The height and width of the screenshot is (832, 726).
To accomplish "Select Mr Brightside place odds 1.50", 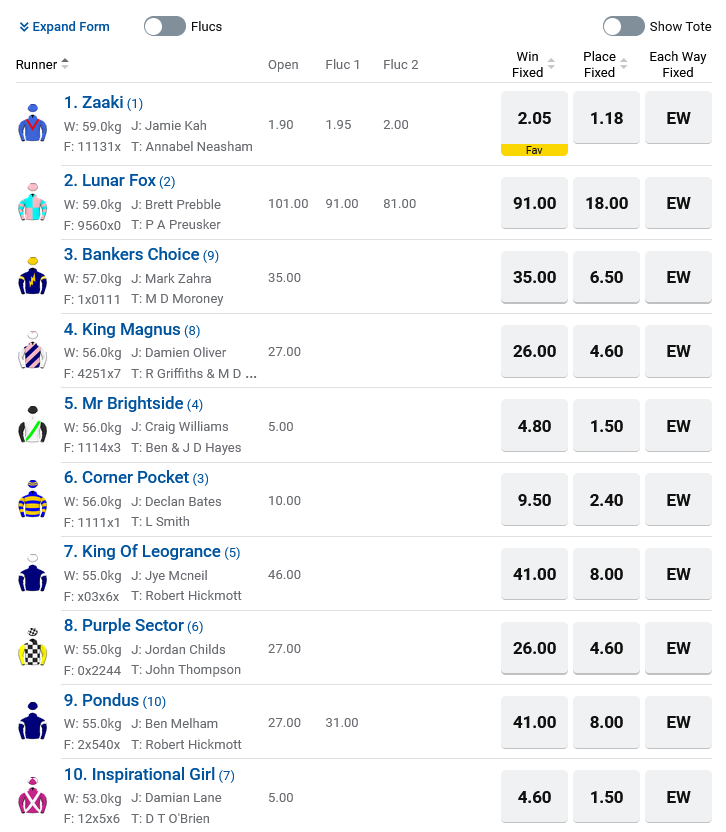I will click(607, 426).
